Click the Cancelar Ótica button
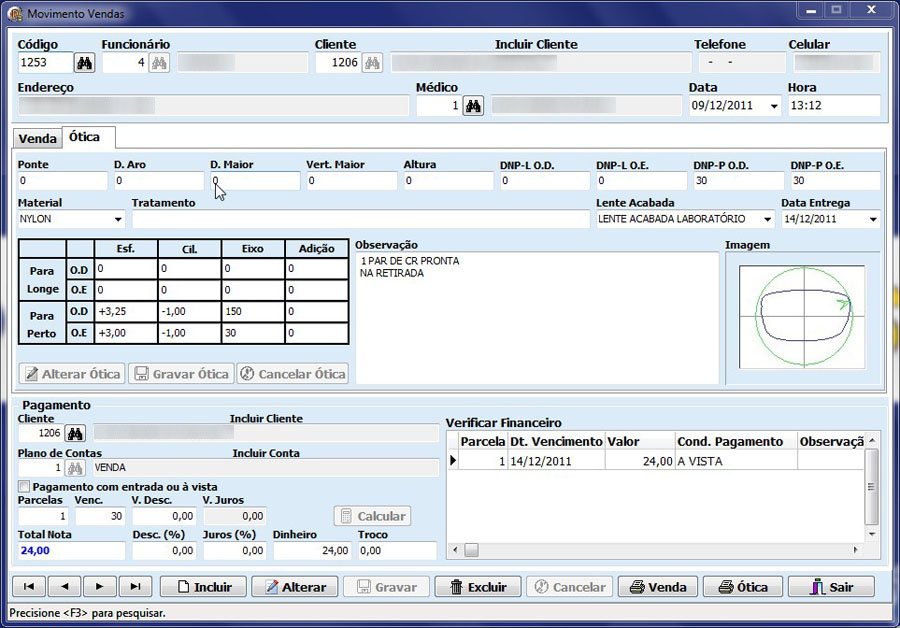Screen dimensions: 900x628 (x=293, y=374)
